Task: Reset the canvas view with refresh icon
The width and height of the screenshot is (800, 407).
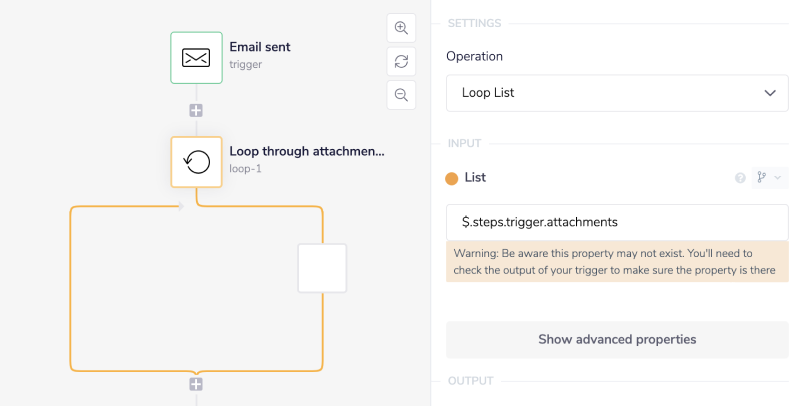Action: coord(401,61)
